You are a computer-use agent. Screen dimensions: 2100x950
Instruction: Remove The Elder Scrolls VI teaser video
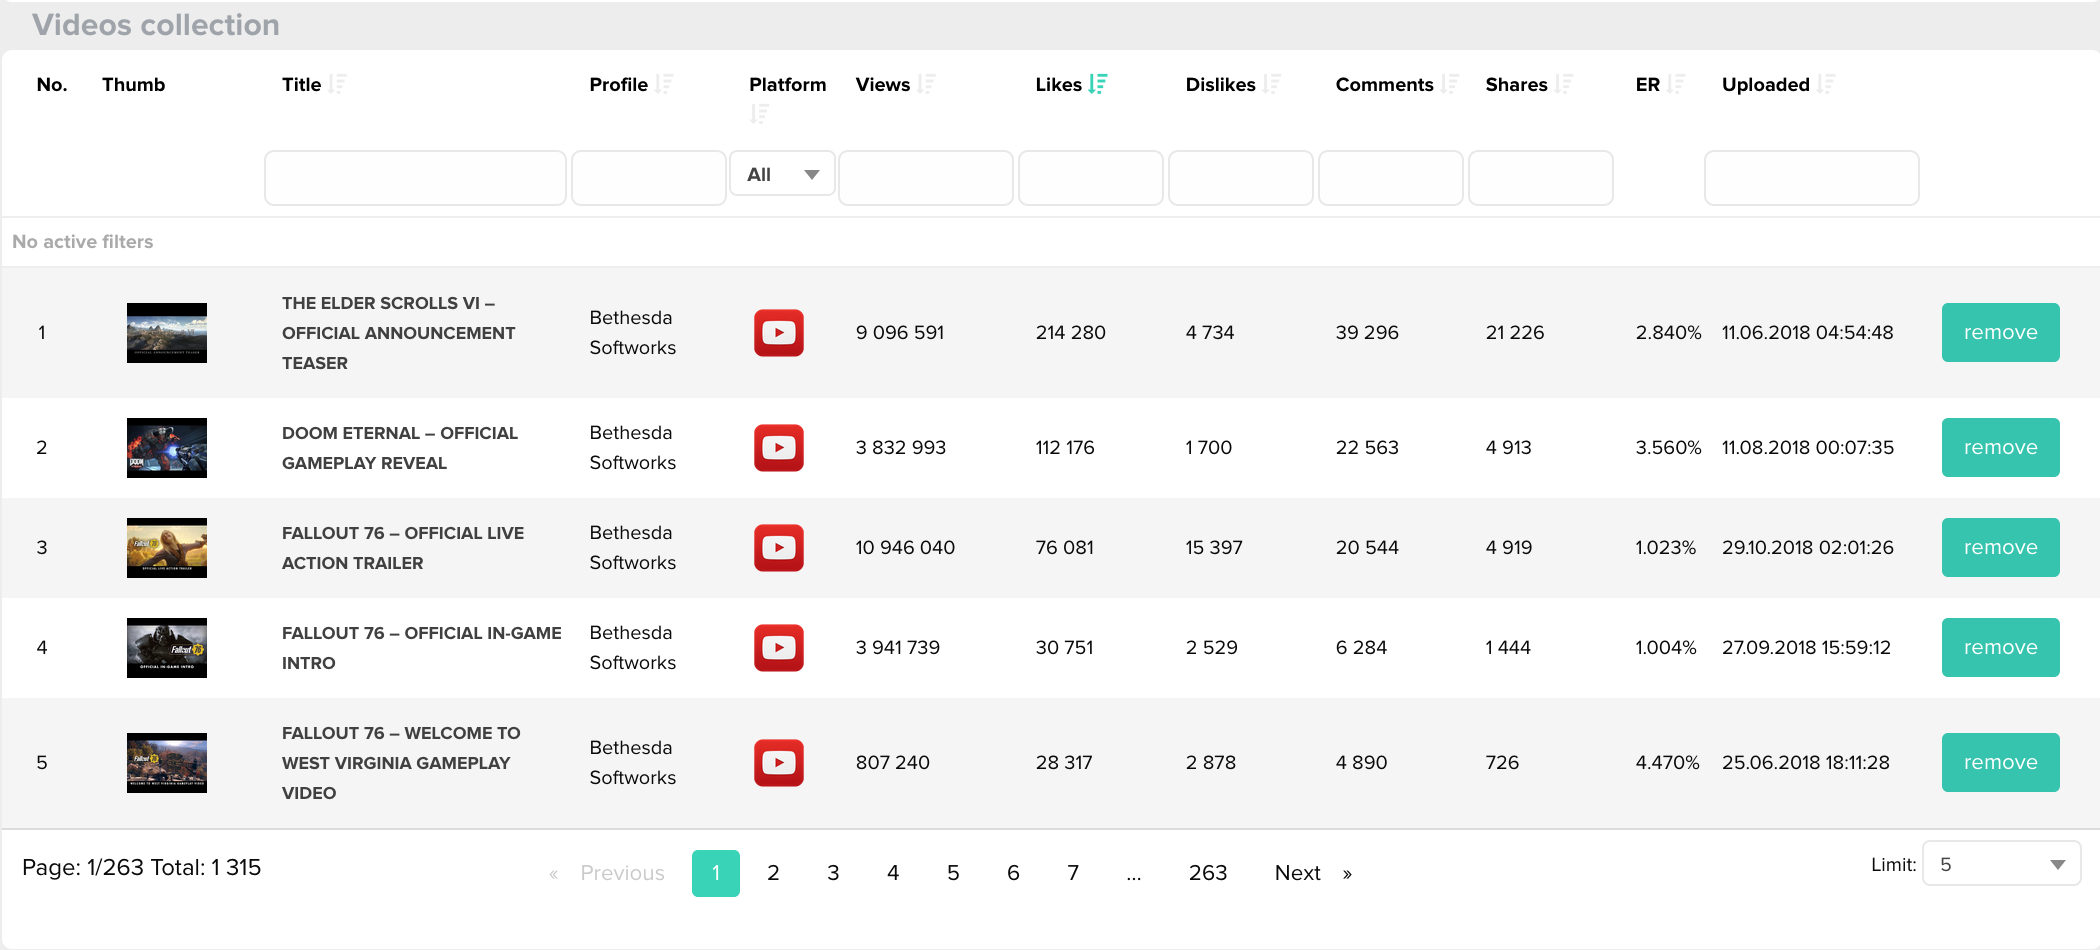[2001, 333]
